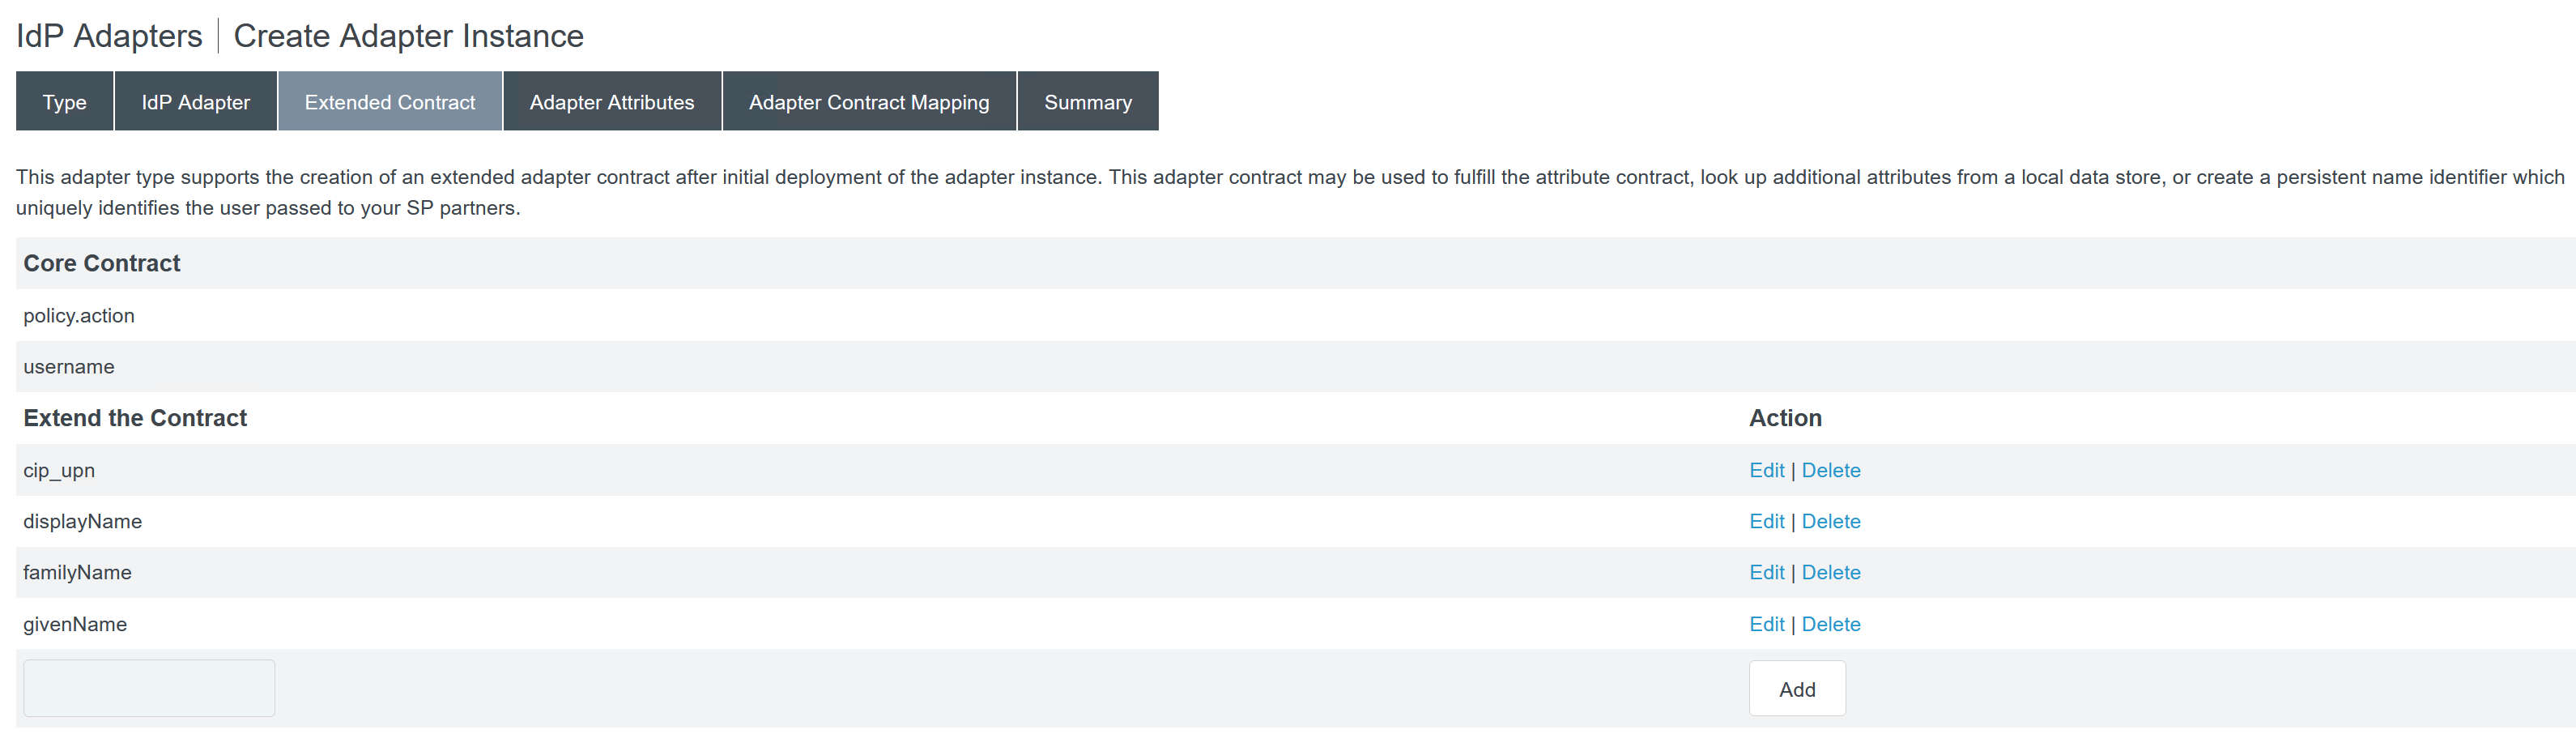
Task: Switch to the Type tab
Action: [64, 101]
